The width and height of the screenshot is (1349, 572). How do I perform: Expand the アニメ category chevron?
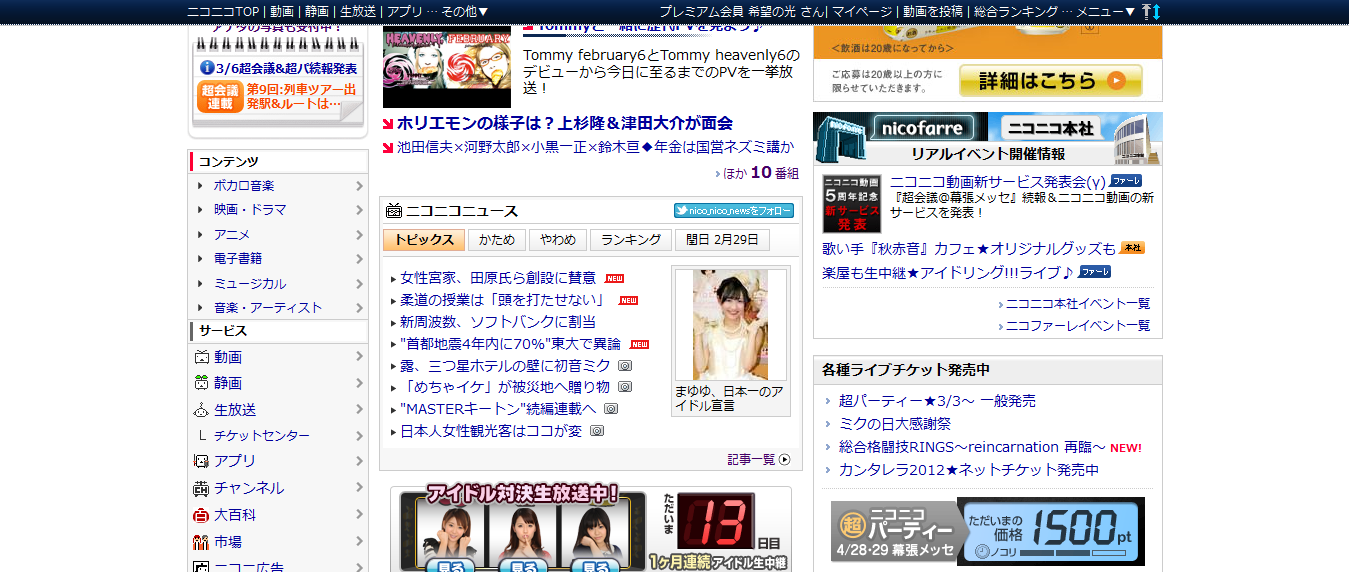point(359,234)
